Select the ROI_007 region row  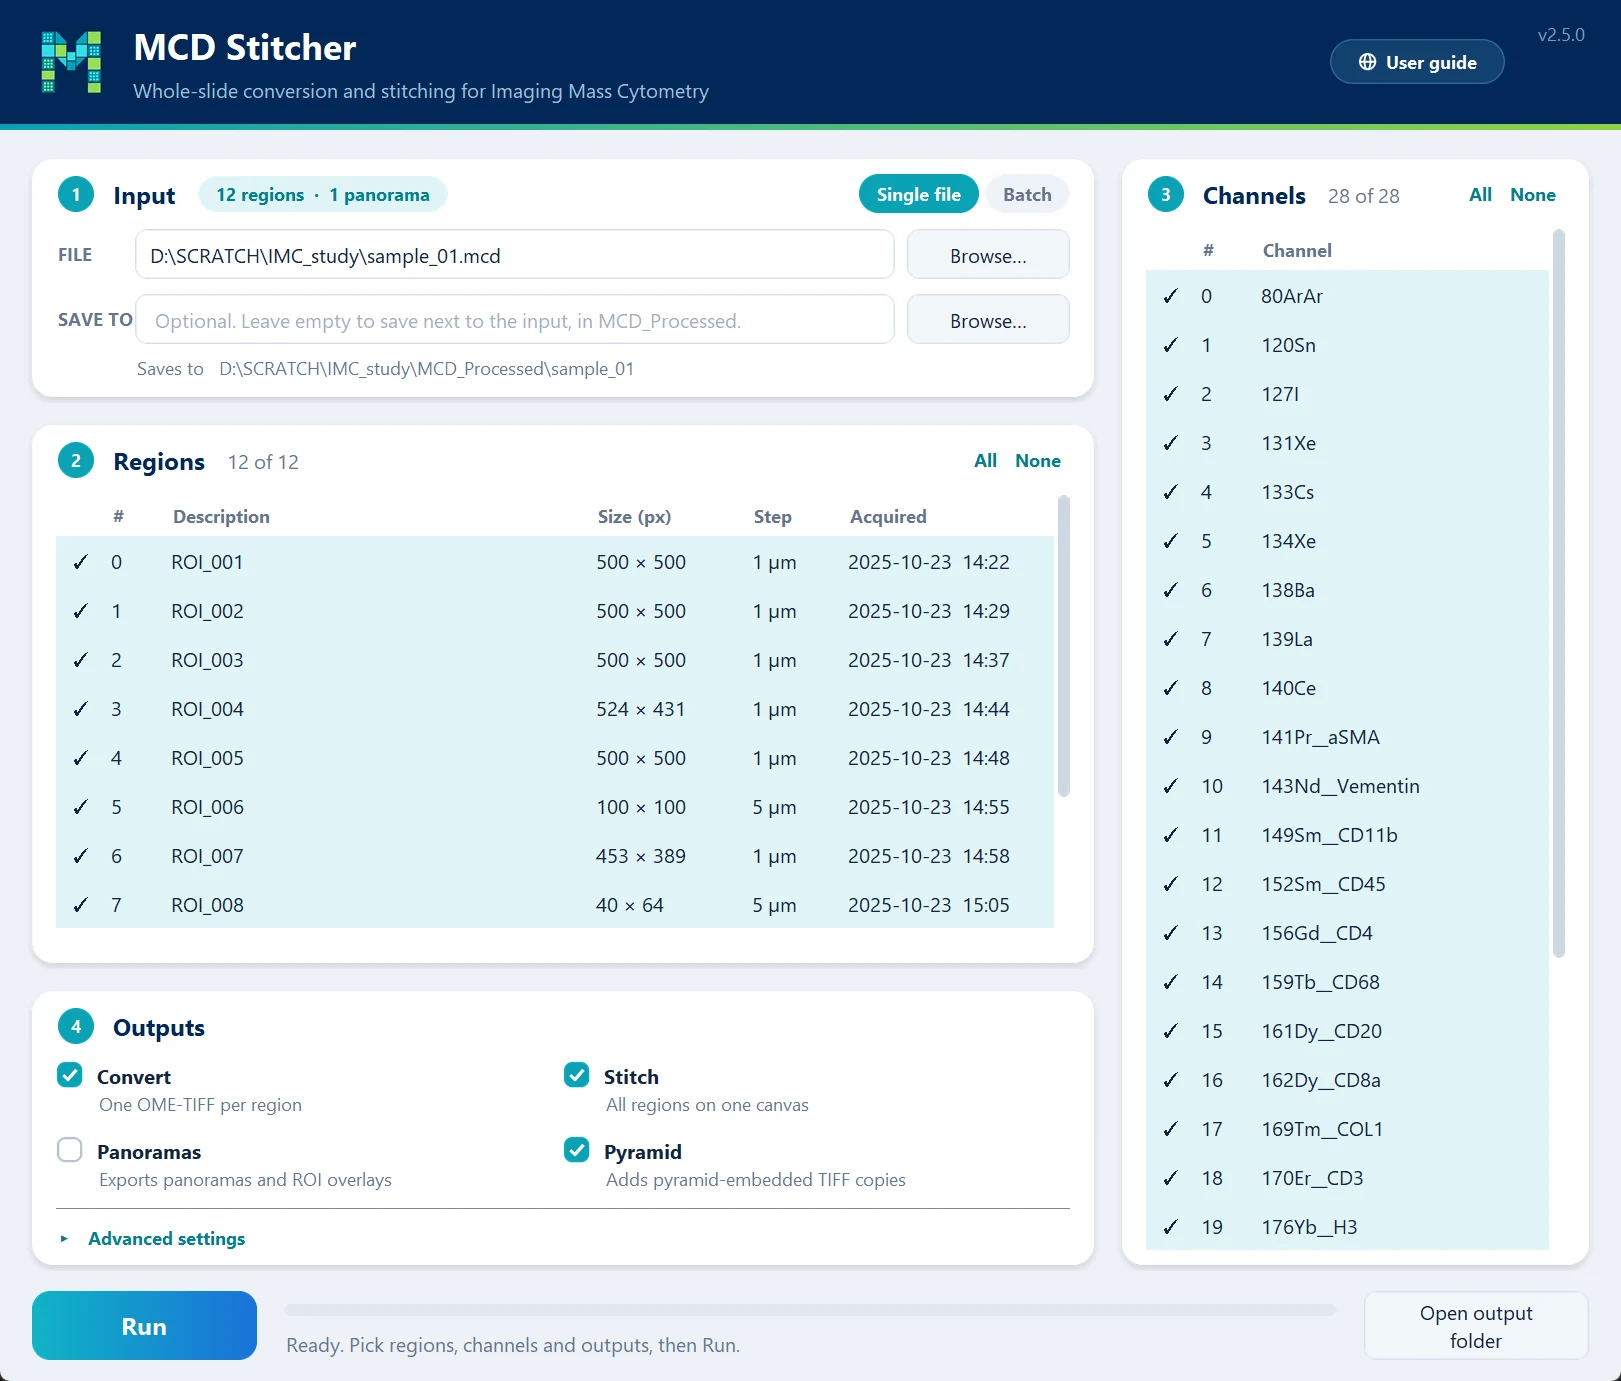555,856
